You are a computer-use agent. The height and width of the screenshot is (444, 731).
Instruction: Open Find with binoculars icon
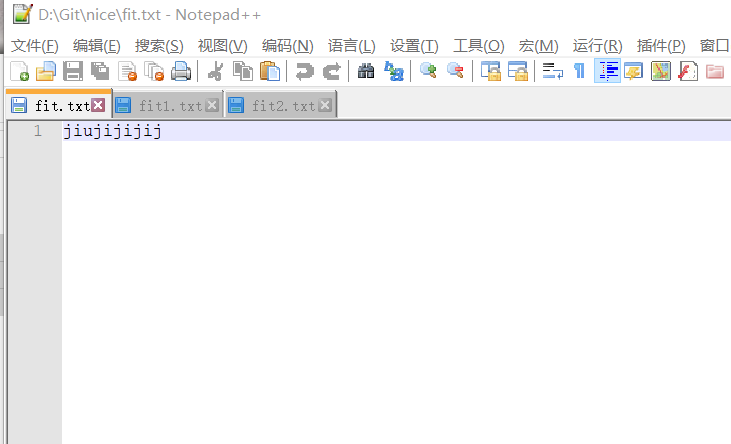[x=366, y=71]
